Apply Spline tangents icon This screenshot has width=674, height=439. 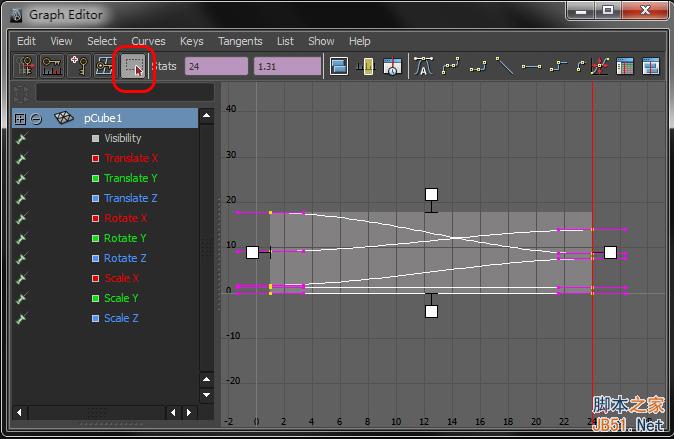pos(450,66)
